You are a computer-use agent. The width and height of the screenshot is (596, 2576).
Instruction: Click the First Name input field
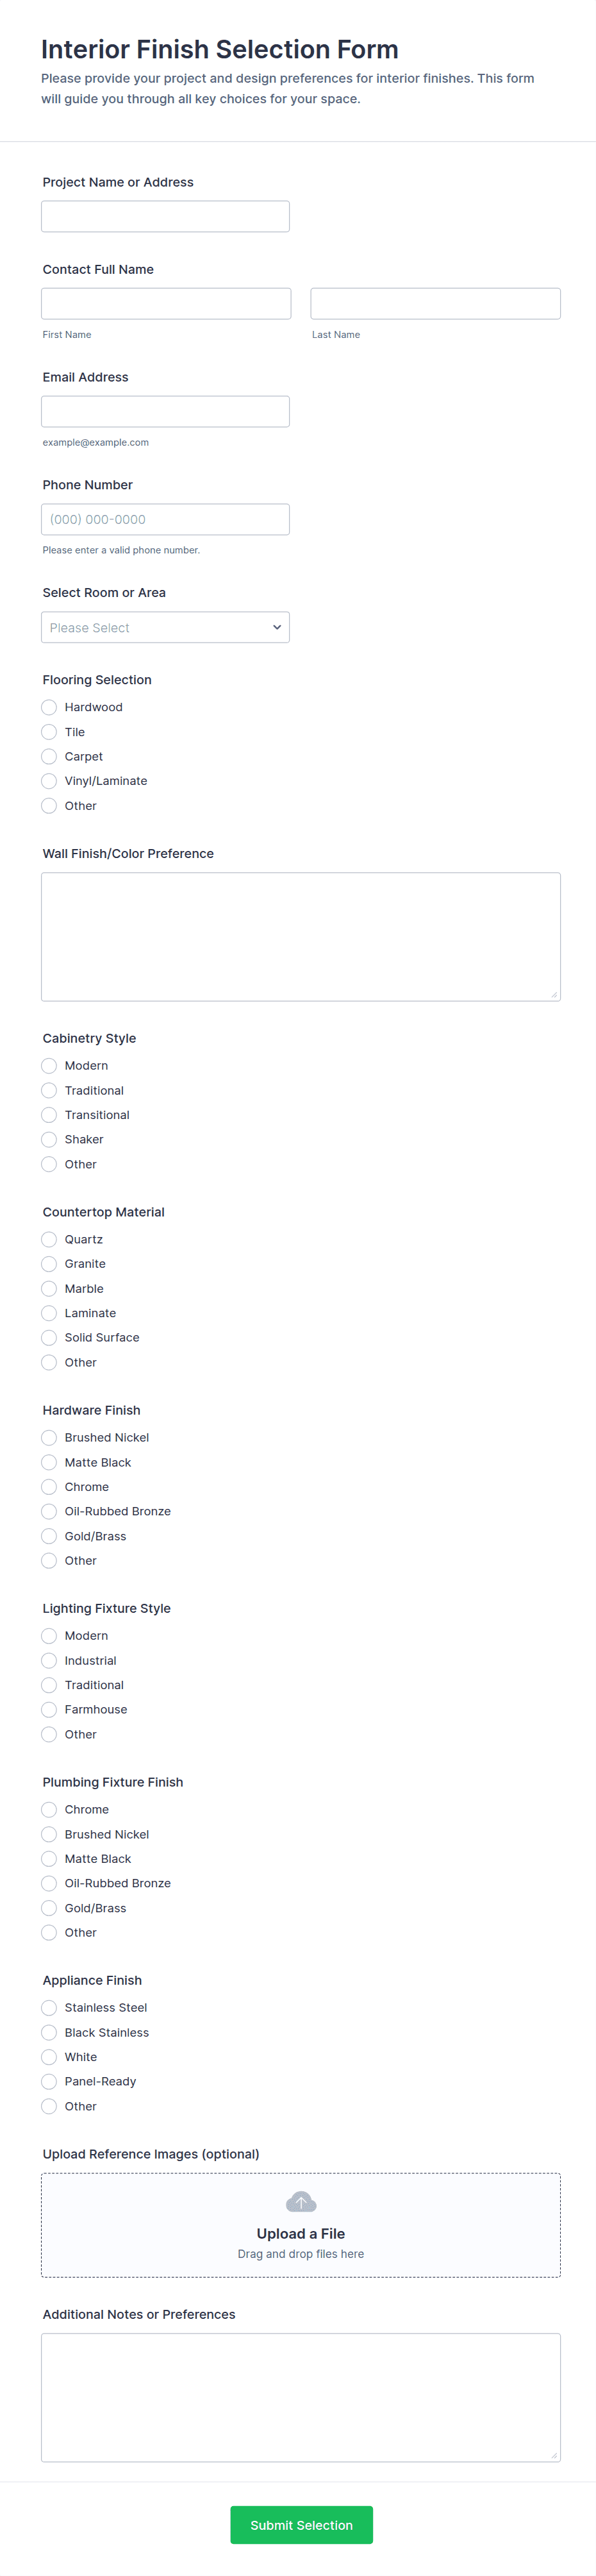click(x=166, y=303)
